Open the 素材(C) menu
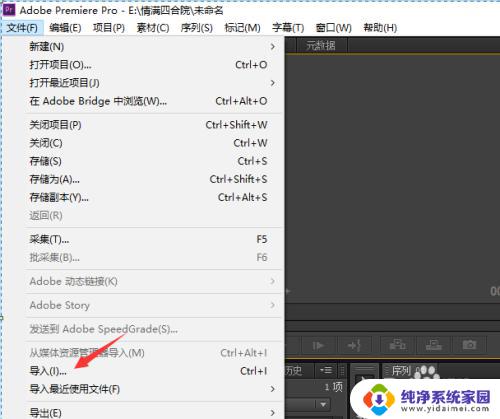The width and height of the screenshot is (500, 419). pyautogui.click(x=153, y=28)
